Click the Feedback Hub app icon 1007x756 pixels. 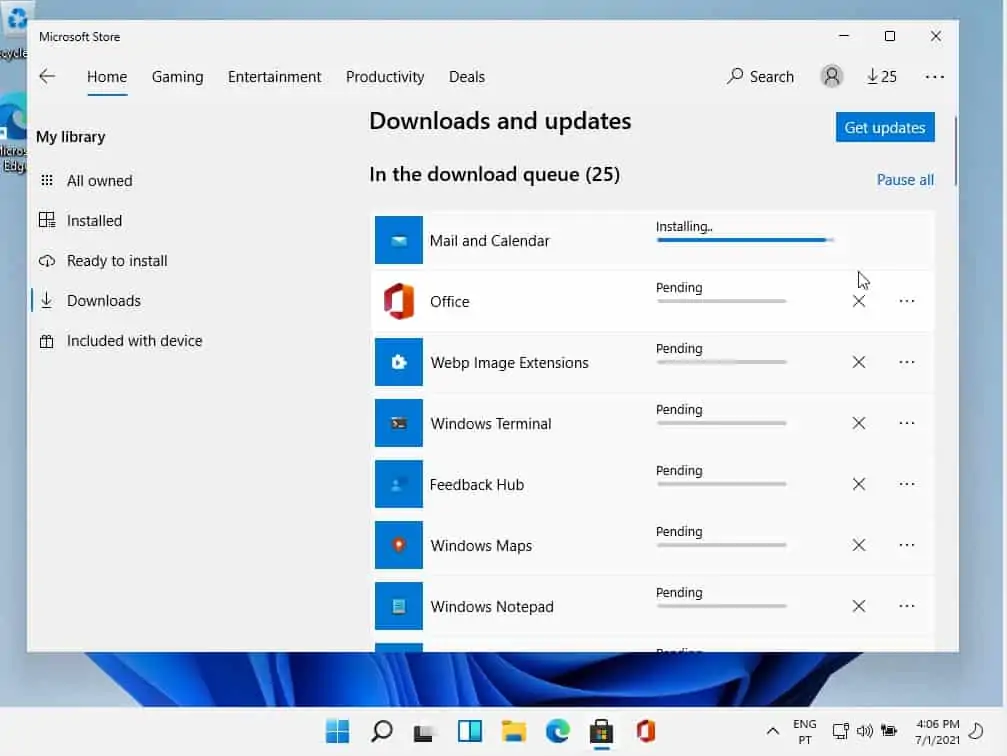[x=399, y=484]
